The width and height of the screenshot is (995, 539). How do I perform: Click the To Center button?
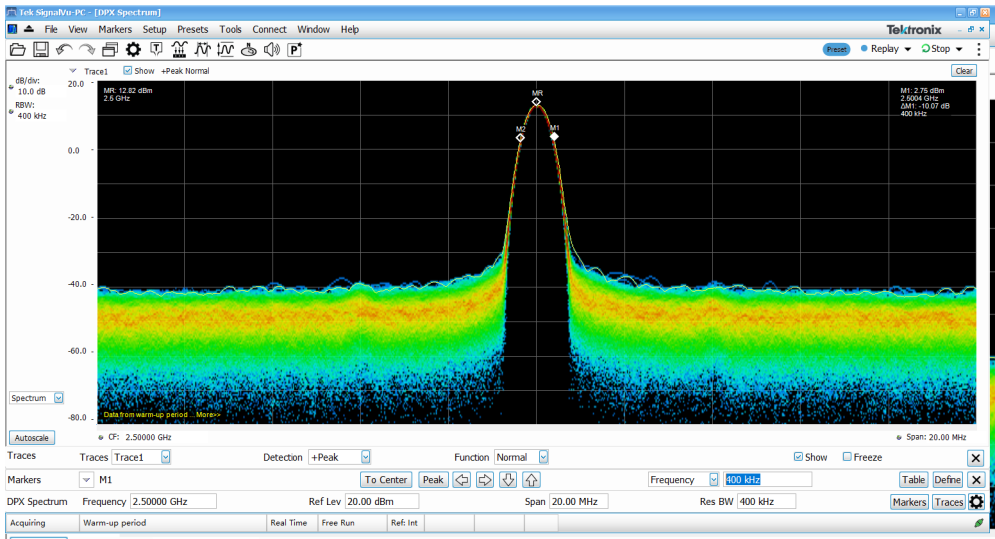[386, 480]
